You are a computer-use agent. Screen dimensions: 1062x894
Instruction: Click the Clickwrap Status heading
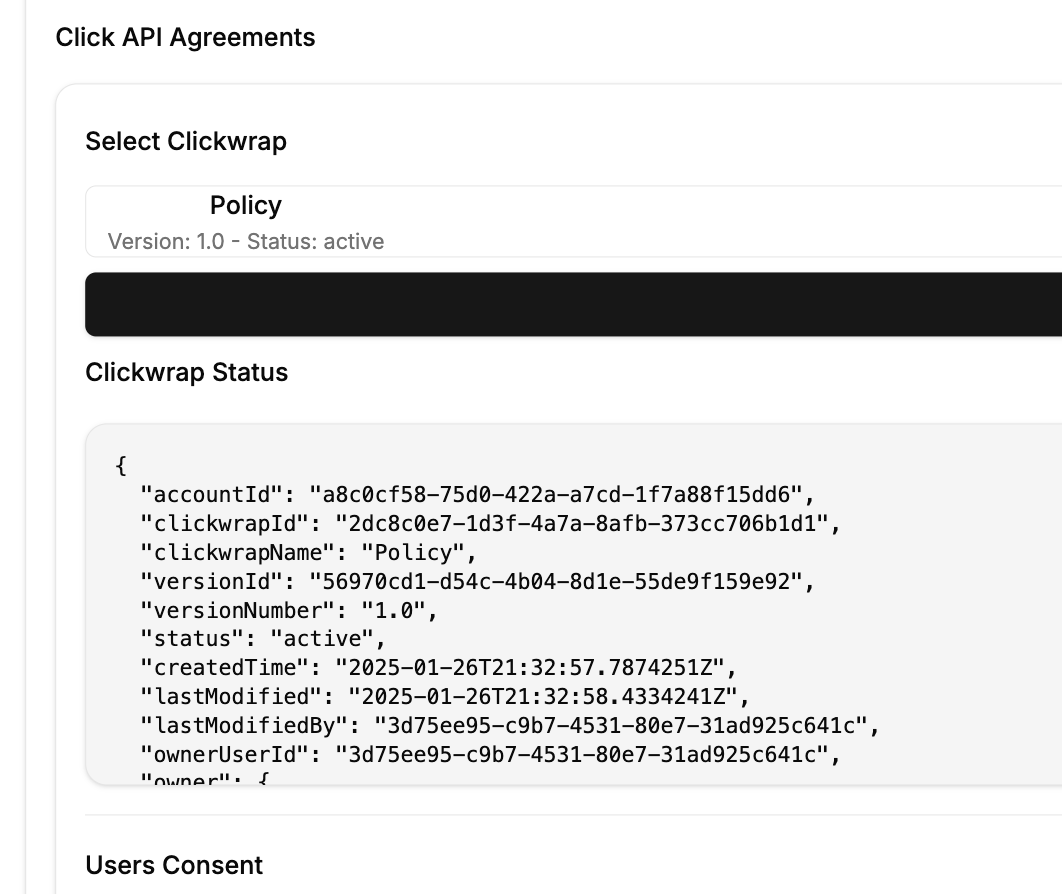186,372
